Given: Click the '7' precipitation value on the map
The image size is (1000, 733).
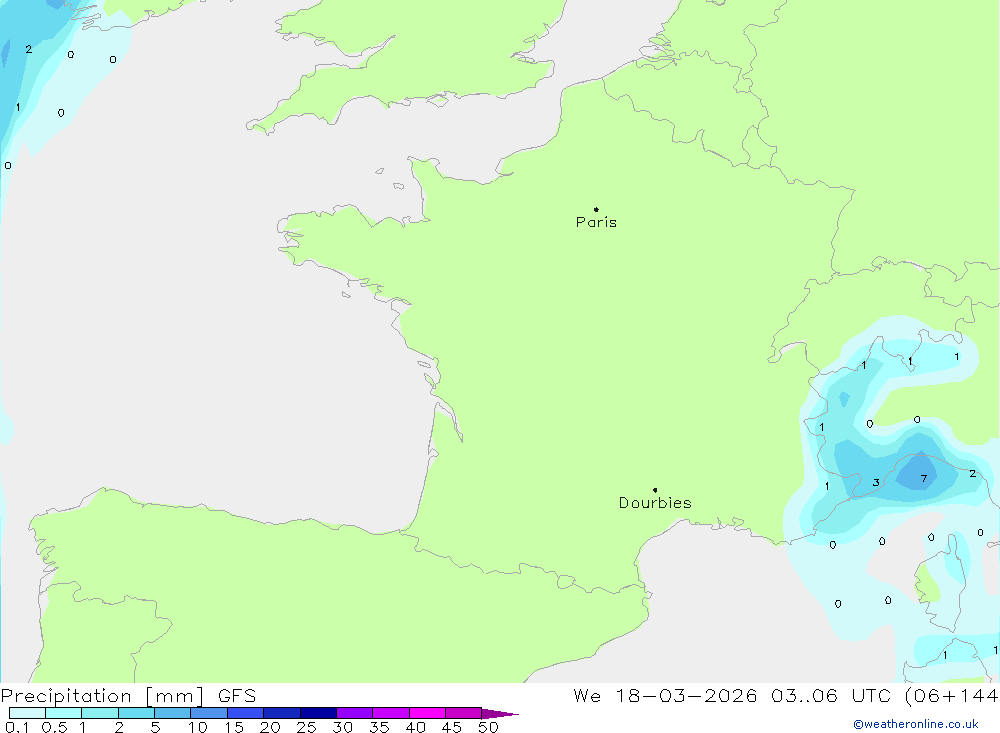Looking at the screenshot, I should point(923,478).
